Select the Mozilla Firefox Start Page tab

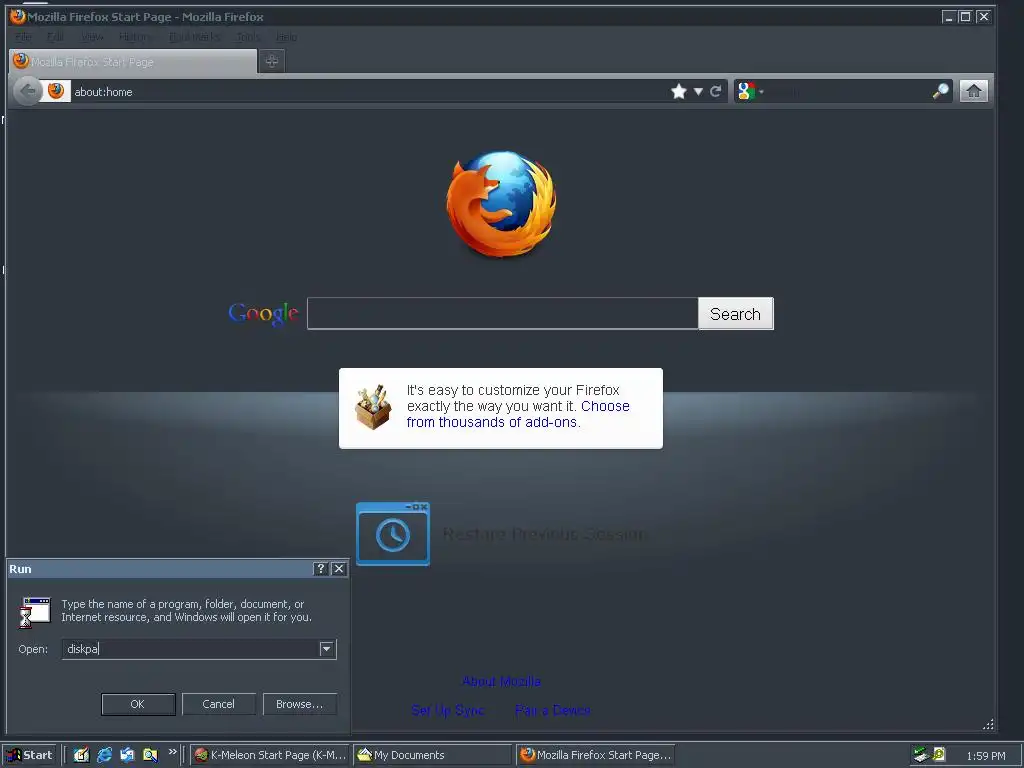(x=133, y=61)
